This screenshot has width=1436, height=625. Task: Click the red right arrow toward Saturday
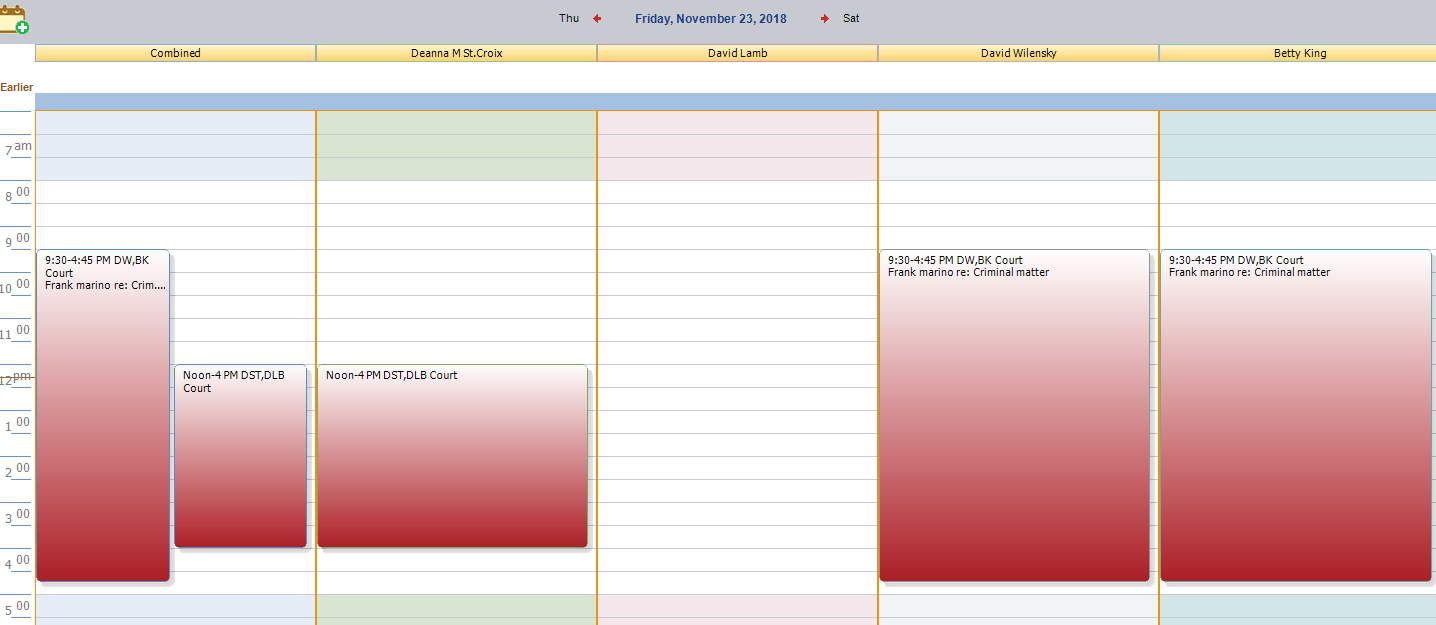(824, 17)
